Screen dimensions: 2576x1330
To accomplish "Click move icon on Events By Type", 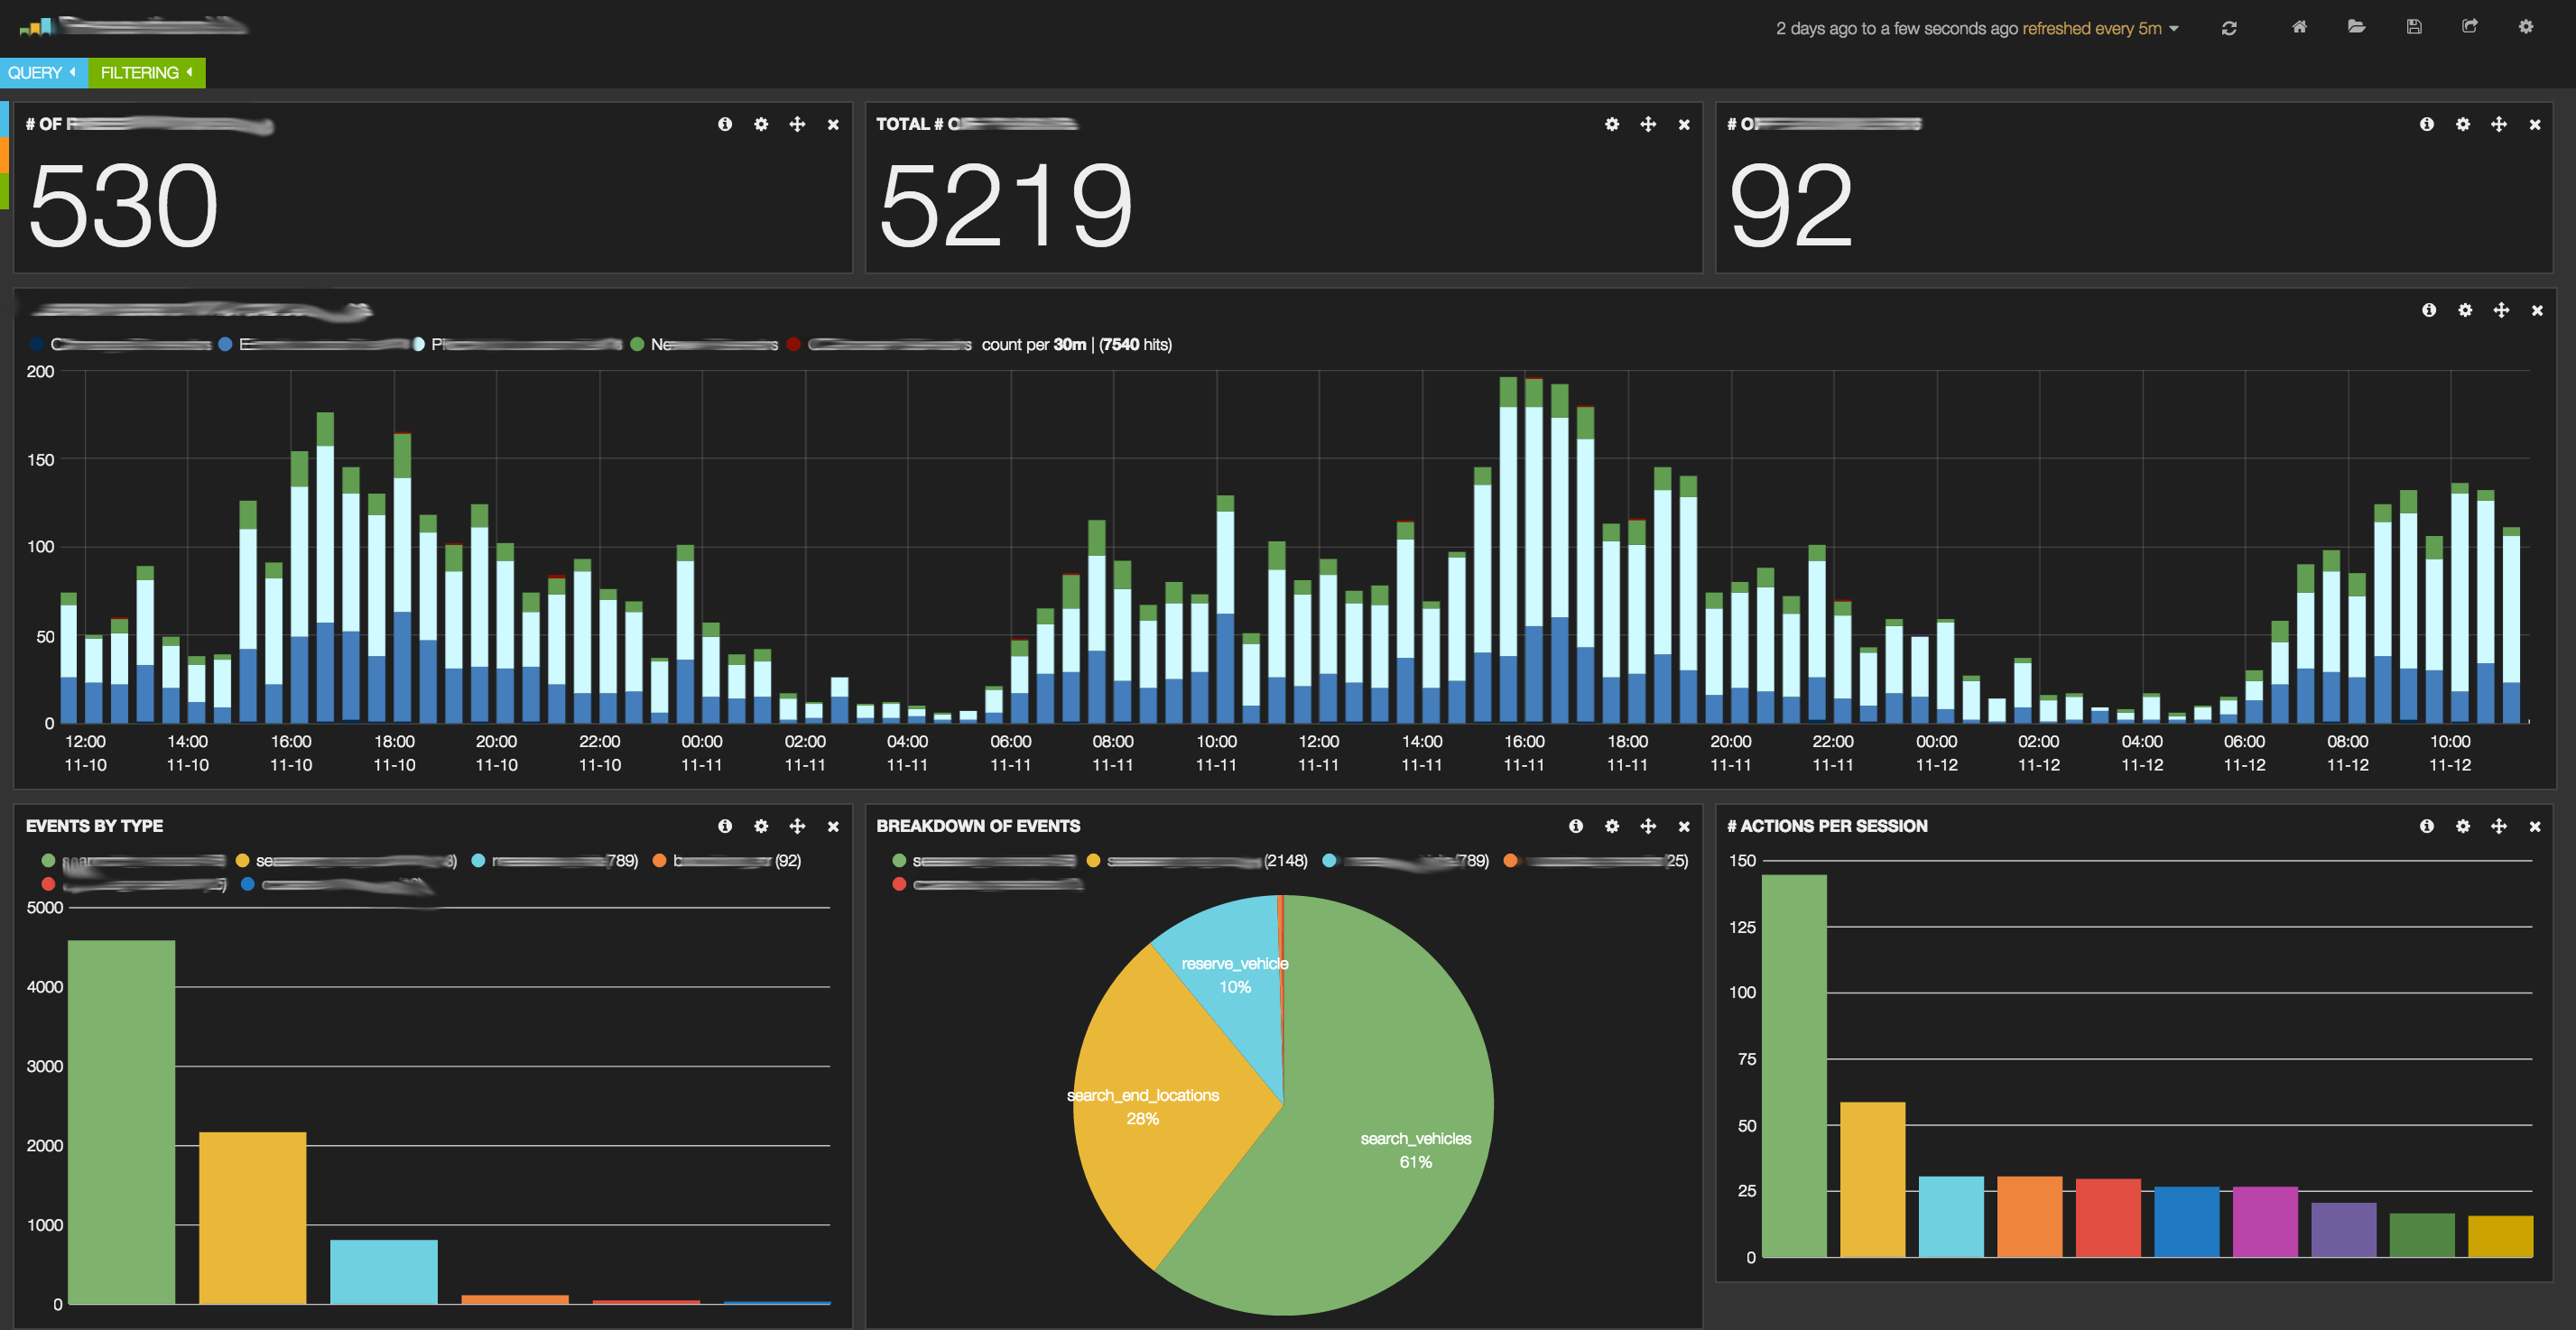I will pos(797,826).
